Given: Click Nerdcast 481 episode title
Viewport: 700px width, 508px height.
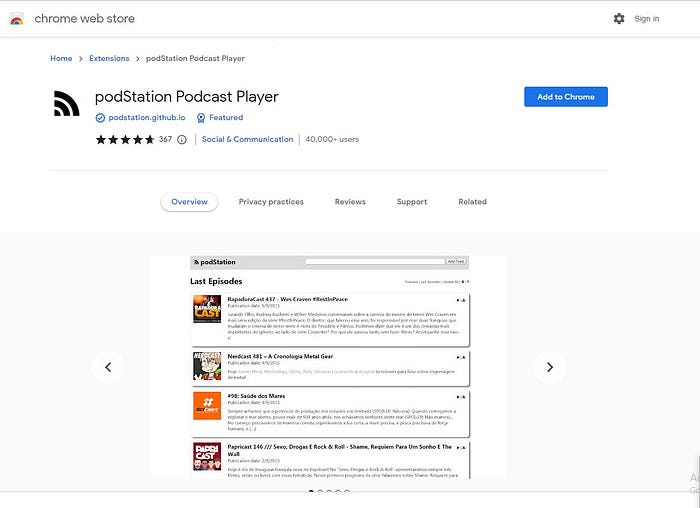Looking at the screenshot, I should [280, 356].
